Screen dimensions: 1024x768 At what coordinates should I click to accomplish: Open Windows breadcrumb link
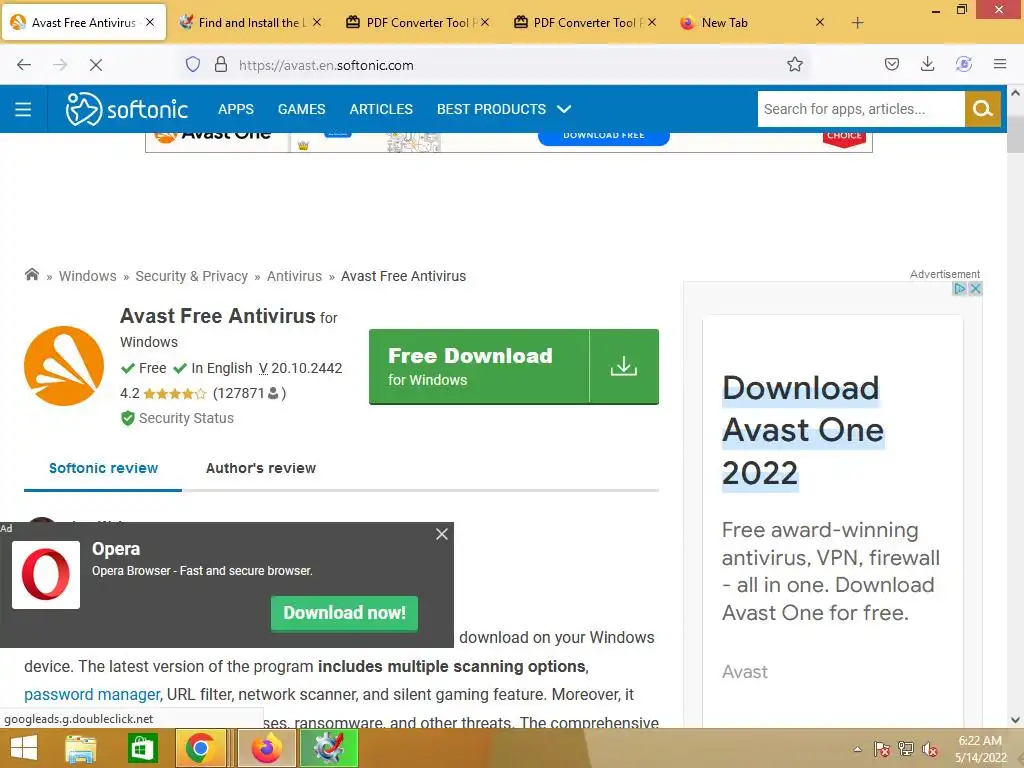(x=88, y=276)
